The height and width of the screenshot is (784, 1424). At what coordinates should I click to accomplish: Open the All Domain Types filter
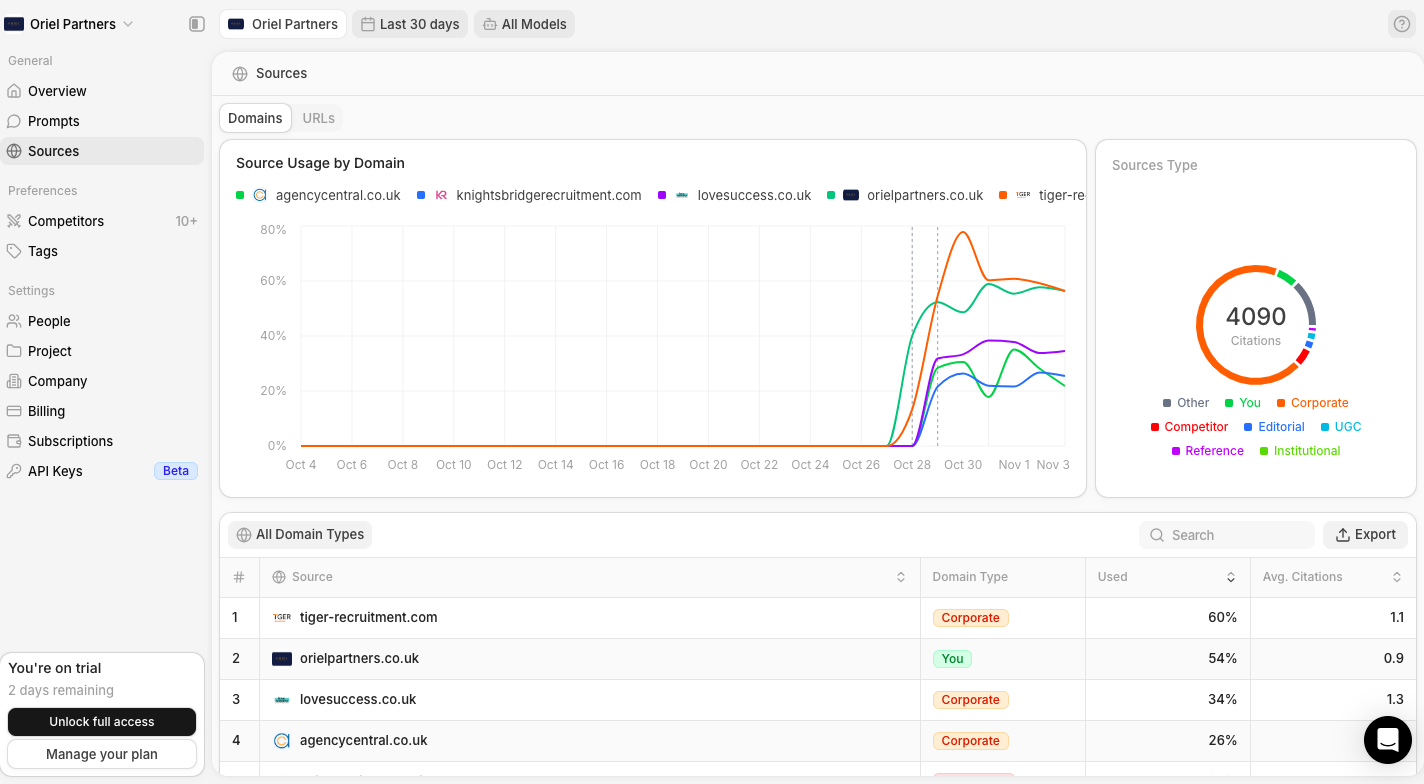point(299,534)
